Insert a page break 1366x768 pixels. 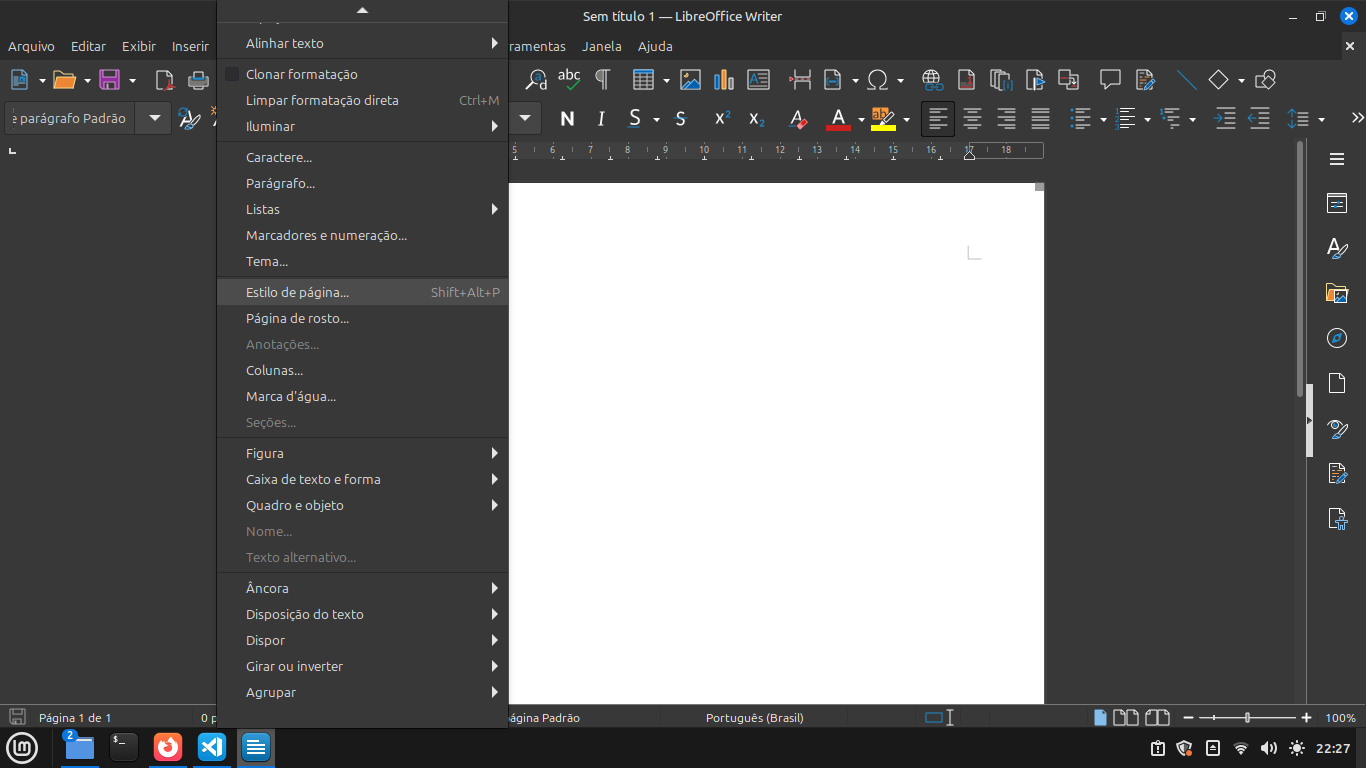pos(800,80)
